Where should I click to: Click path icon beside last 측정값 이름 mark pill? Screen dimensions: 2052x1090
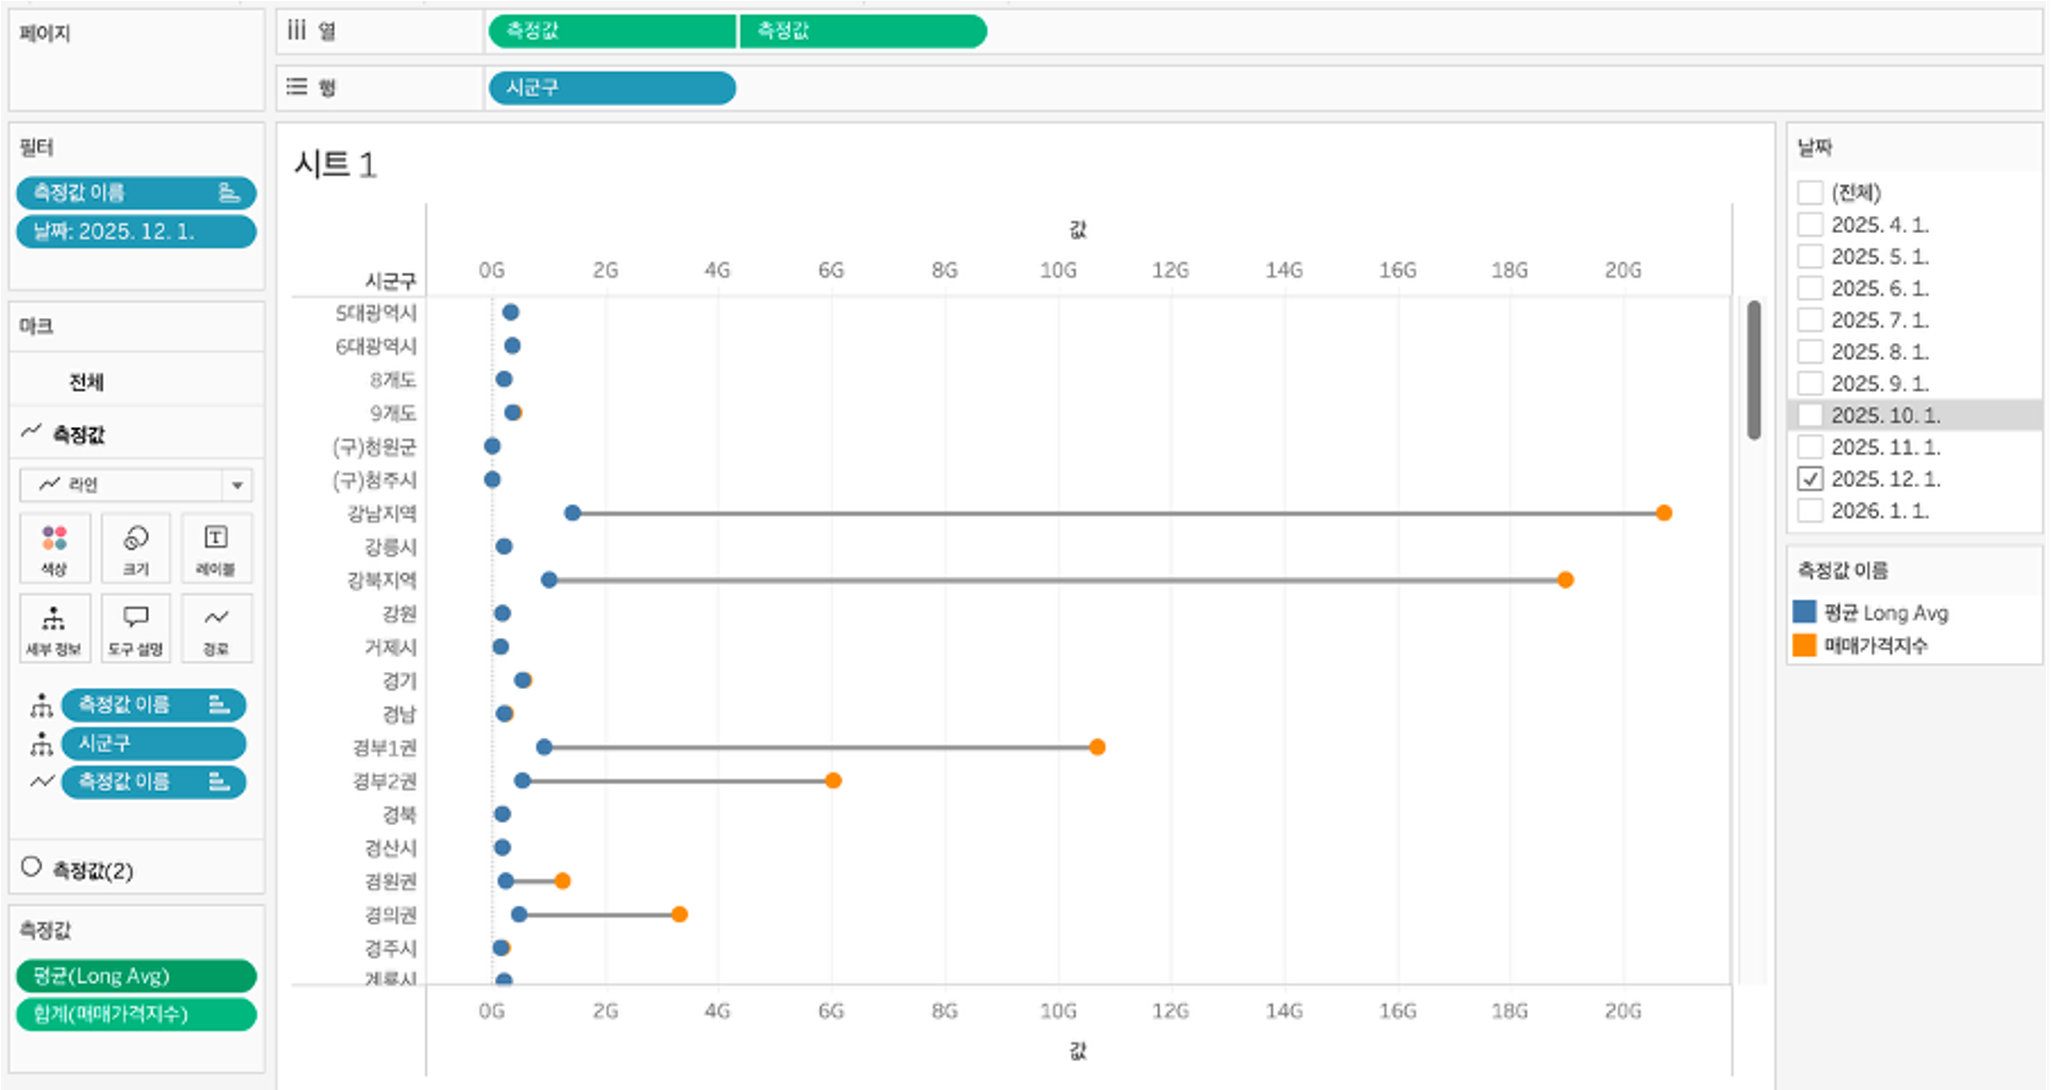click(x=41, y=782)
